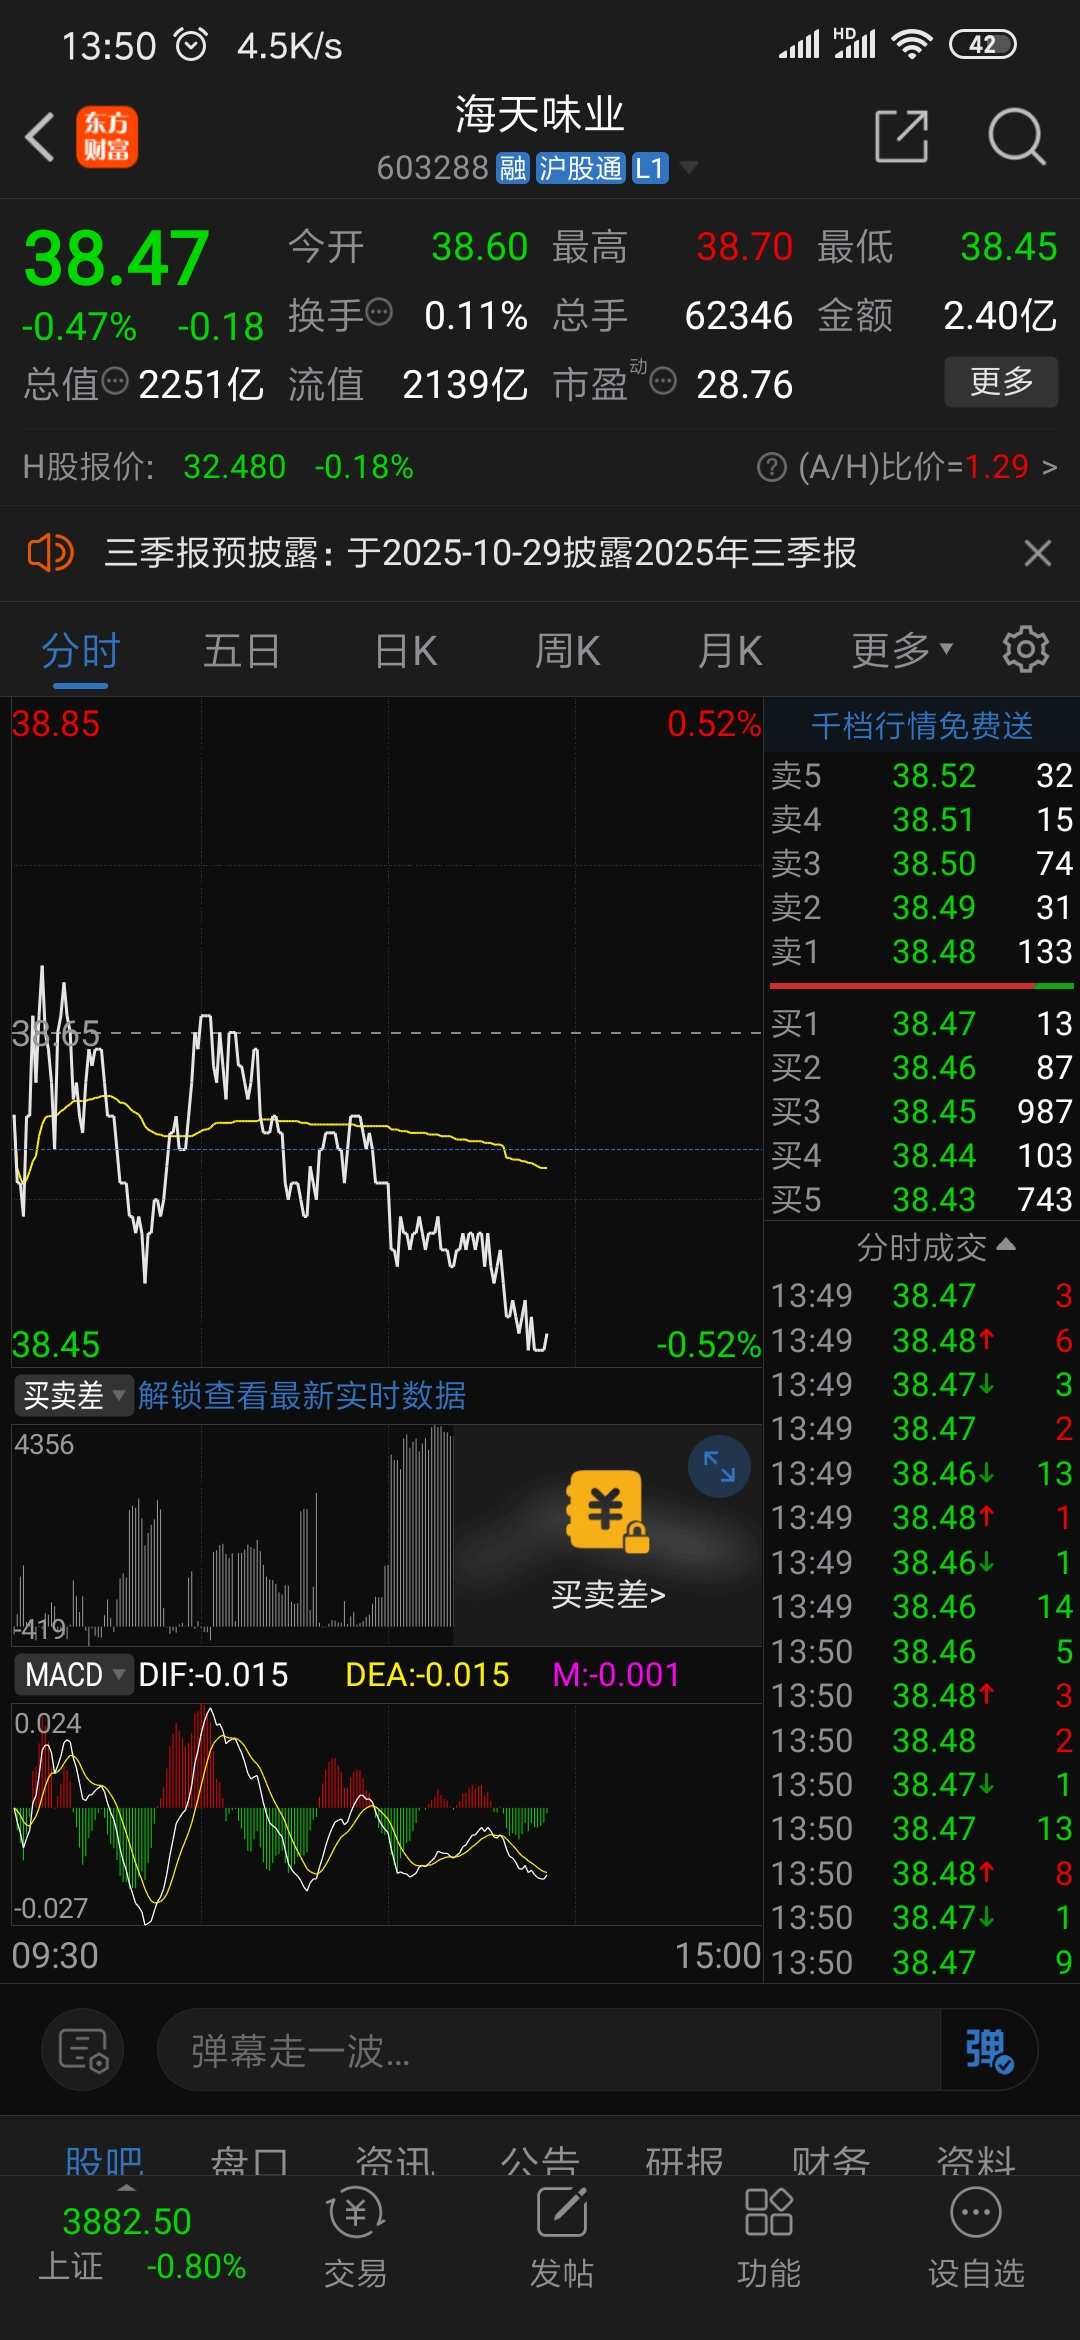Image resolution: width=1080 pixels, height=2340 pixels.
Task: Open the 财务 tab
Action: 830,2160
